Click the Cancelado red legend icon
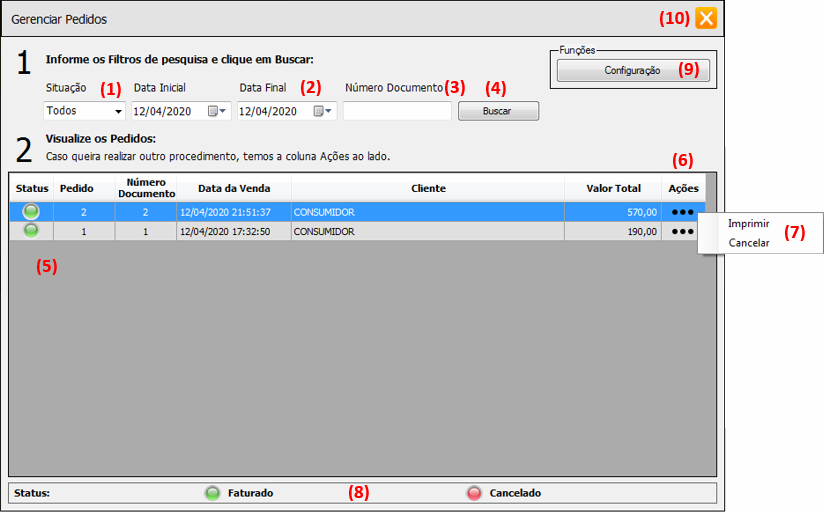824x512 pixels. pyautogui.click(x=474, y=493)
